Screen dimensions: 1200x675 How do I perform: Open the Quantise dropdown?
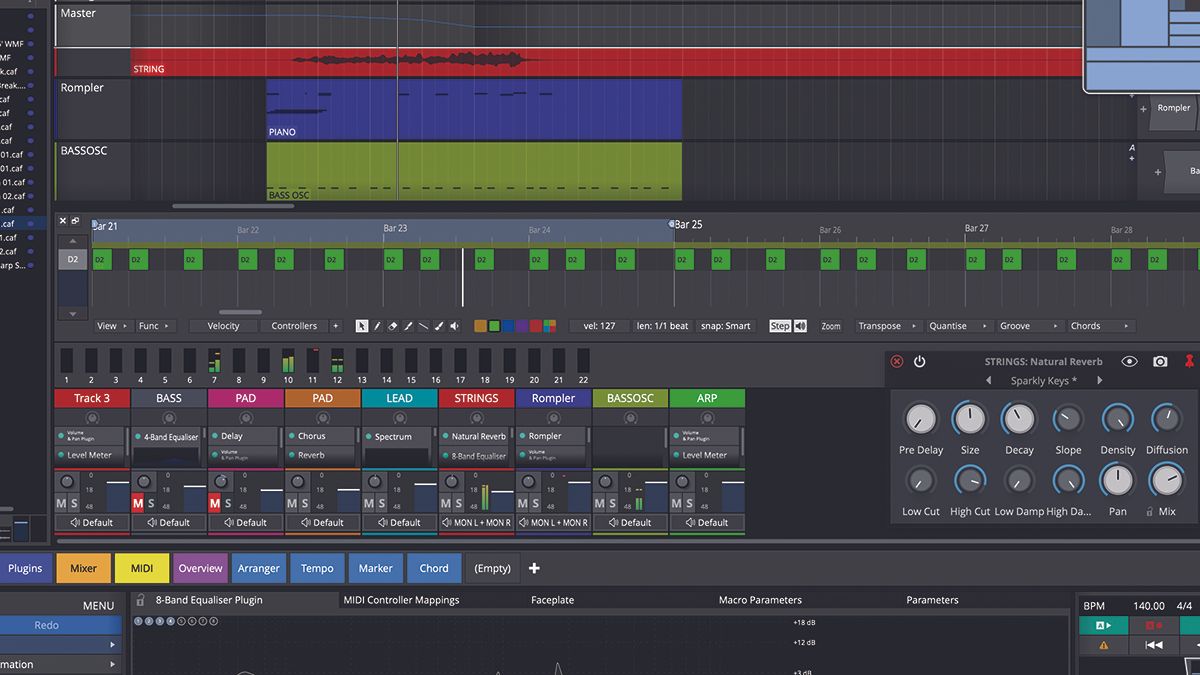click(x=957, y=326)
